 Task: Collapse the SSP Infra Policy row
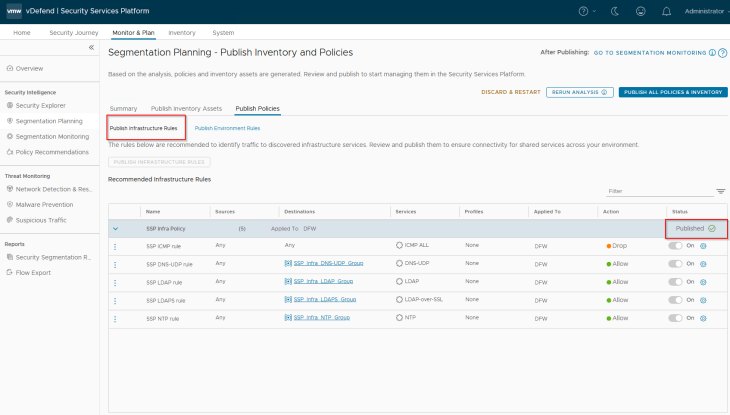click(x=115, y=228)
